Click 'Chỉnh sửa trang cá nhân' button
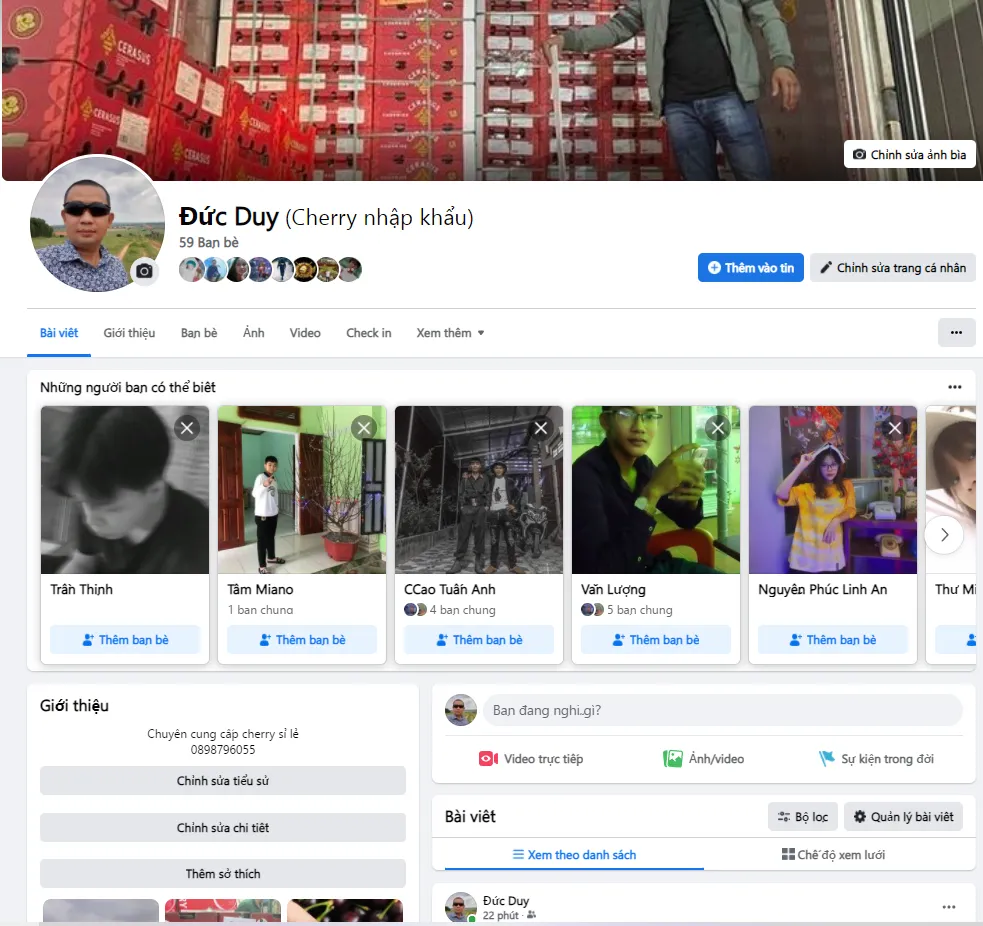Screen dimensions: 983x926 click(892, 268)
